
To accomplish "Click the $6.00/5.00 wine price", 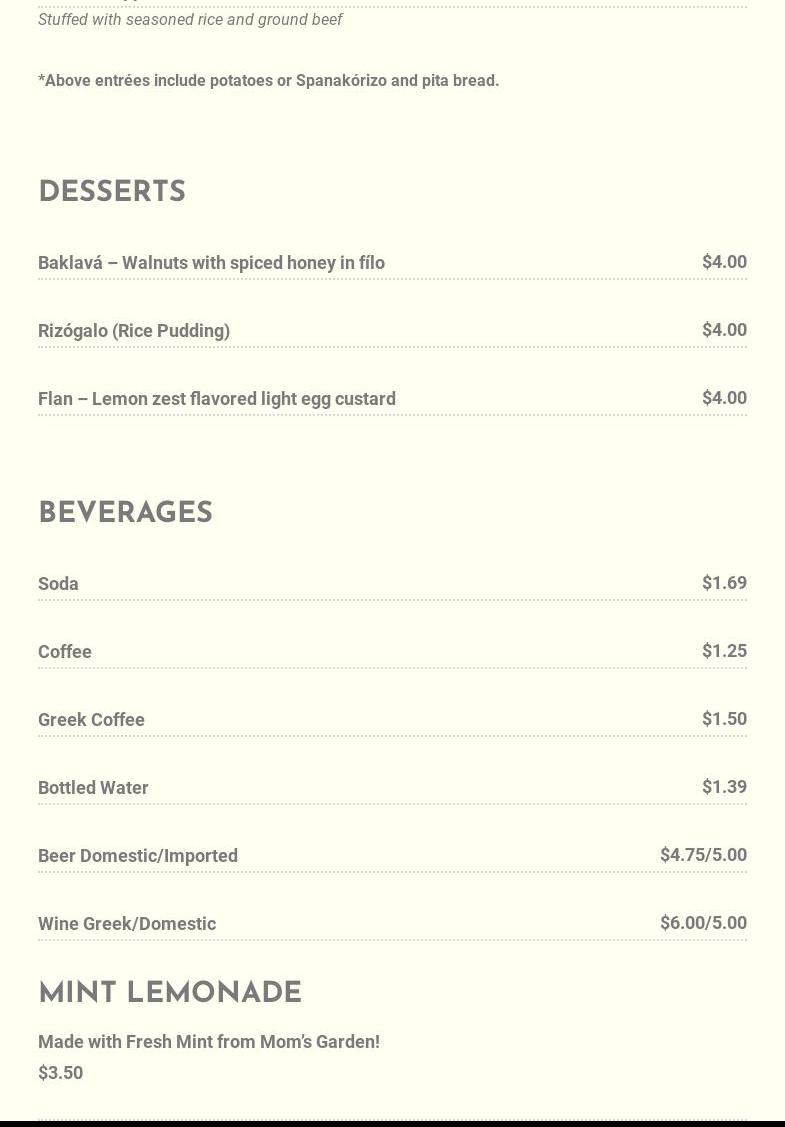I will pyautogui.click(x=703, y=922).
